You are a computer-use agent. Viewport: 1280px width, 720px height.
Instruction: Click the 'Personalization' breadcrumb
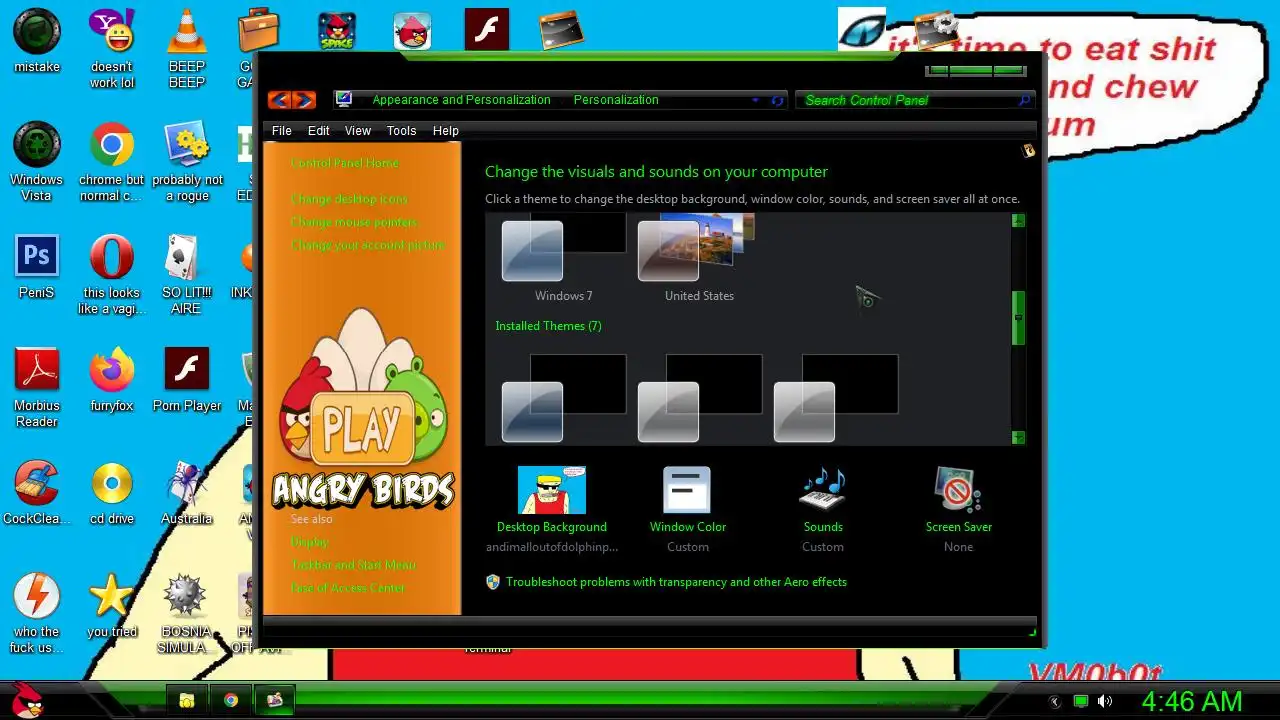616,100
